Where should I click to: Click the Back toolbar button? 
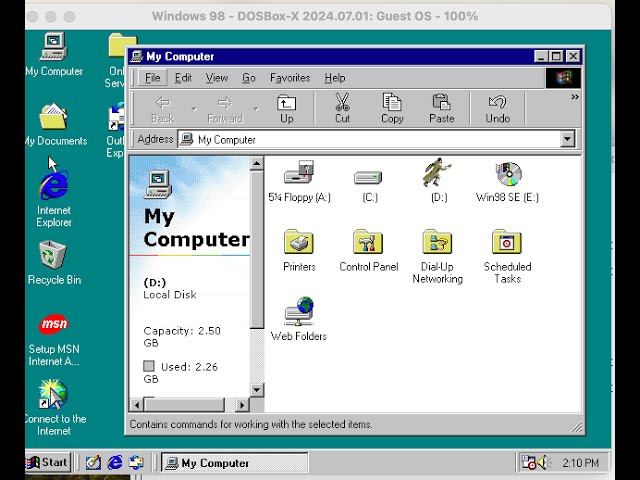coord(163,109)
